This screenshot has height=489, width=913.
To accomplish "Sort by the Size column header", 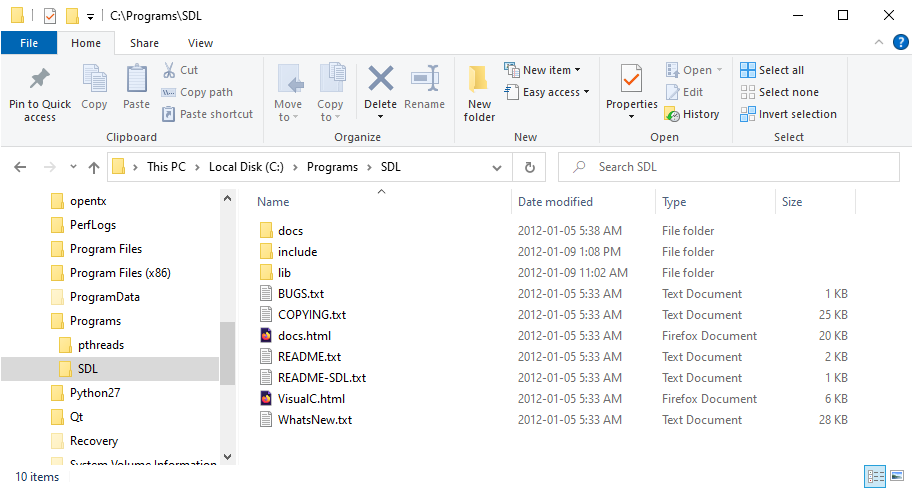I will coord(792,202).
